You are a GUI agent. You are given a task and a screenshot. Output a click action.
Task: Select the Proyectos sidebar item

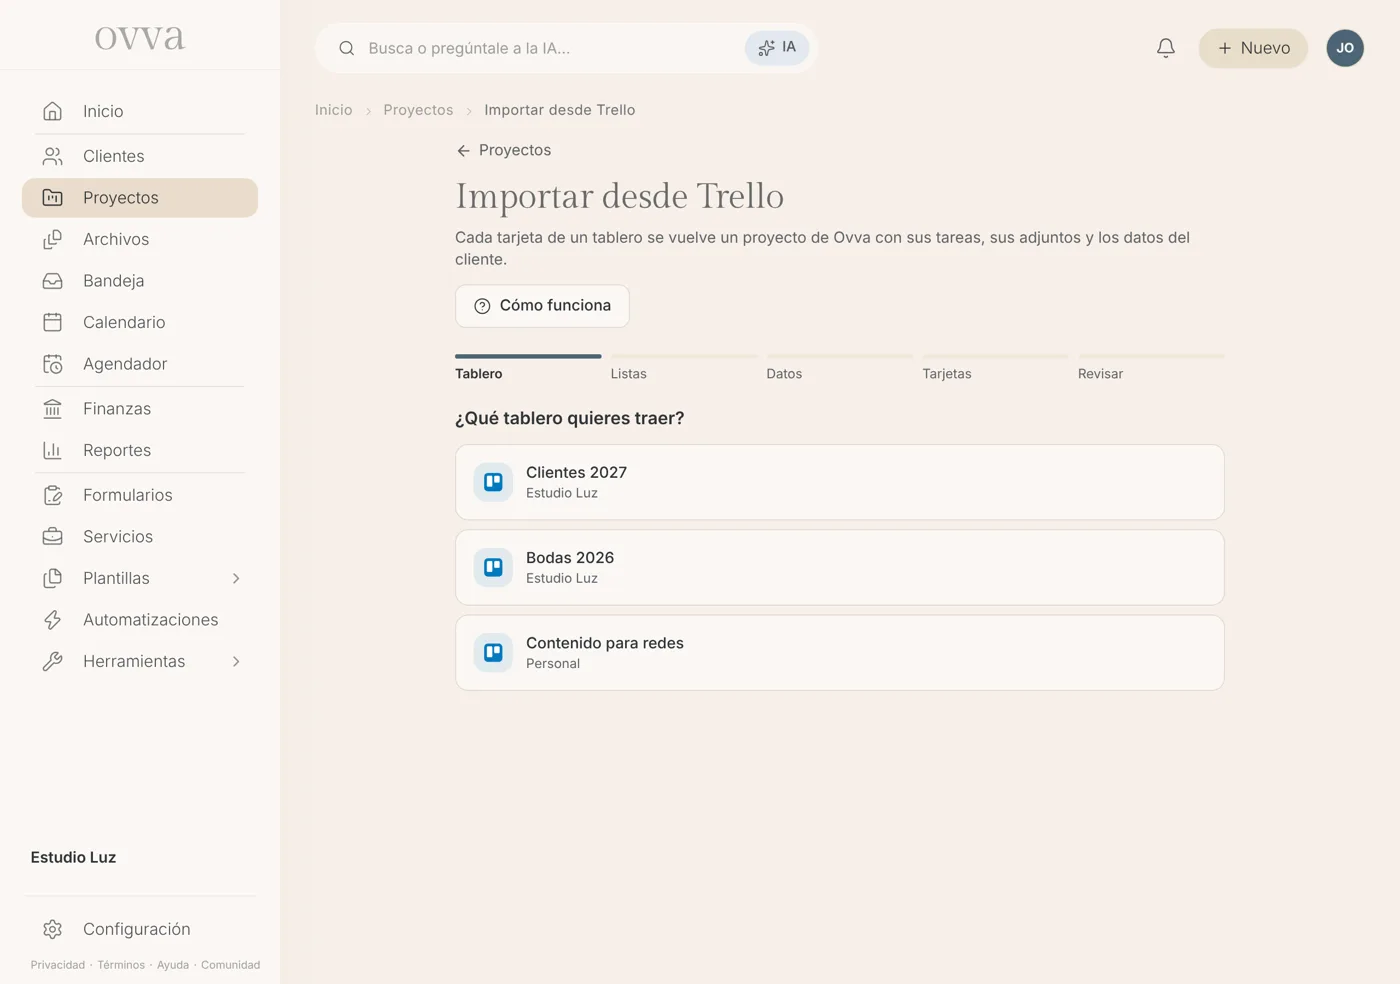[x=140, y=198]
